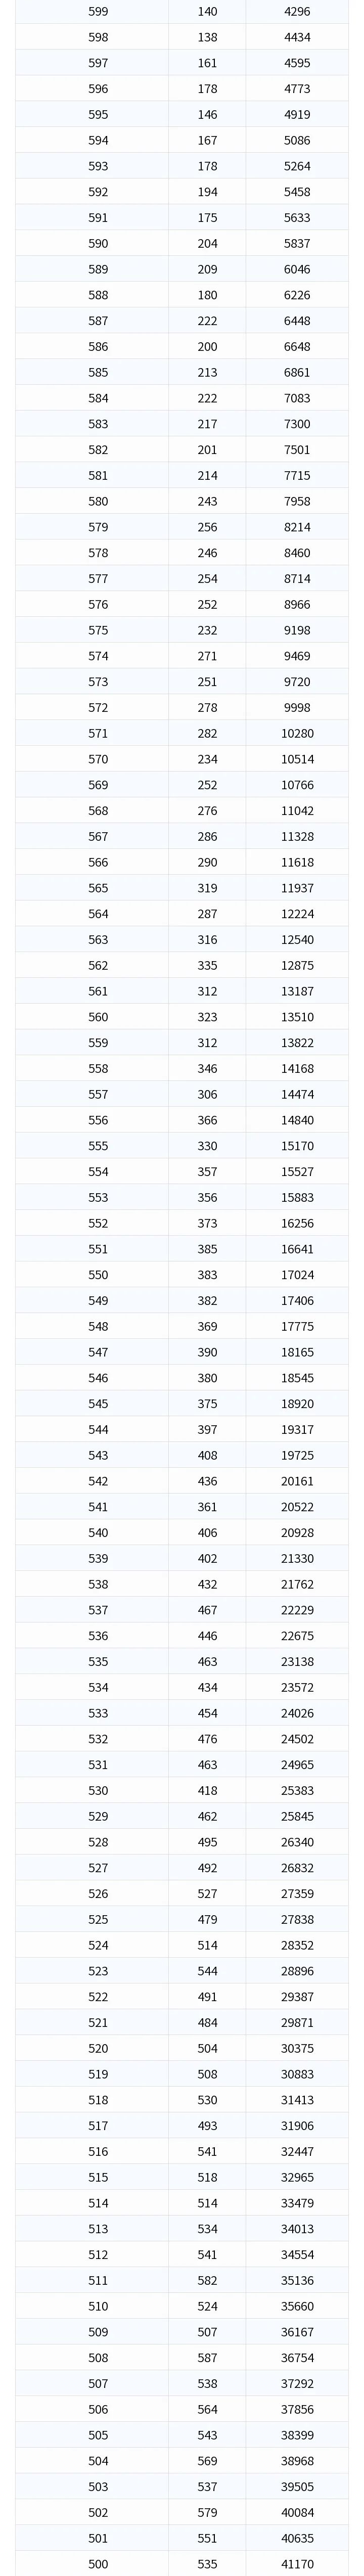Select the score 550 cell

98,1276
